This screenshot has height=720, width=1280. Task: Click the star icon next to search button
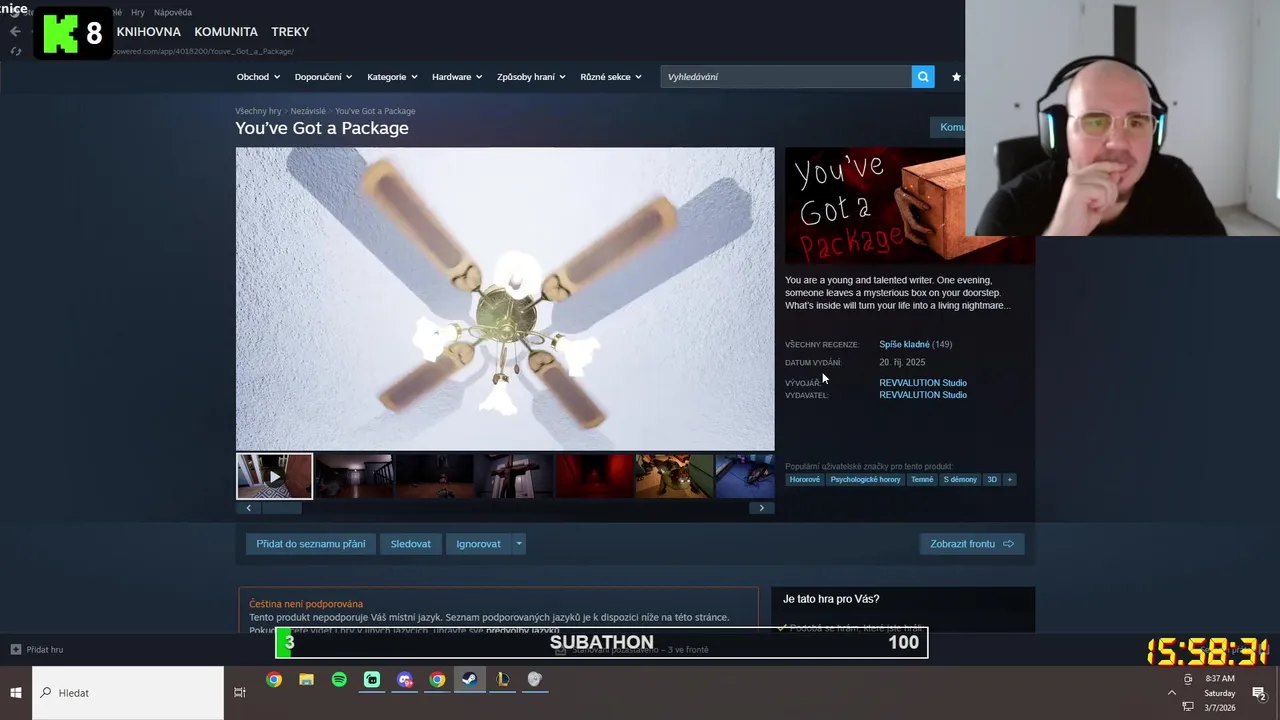(956, 77)
